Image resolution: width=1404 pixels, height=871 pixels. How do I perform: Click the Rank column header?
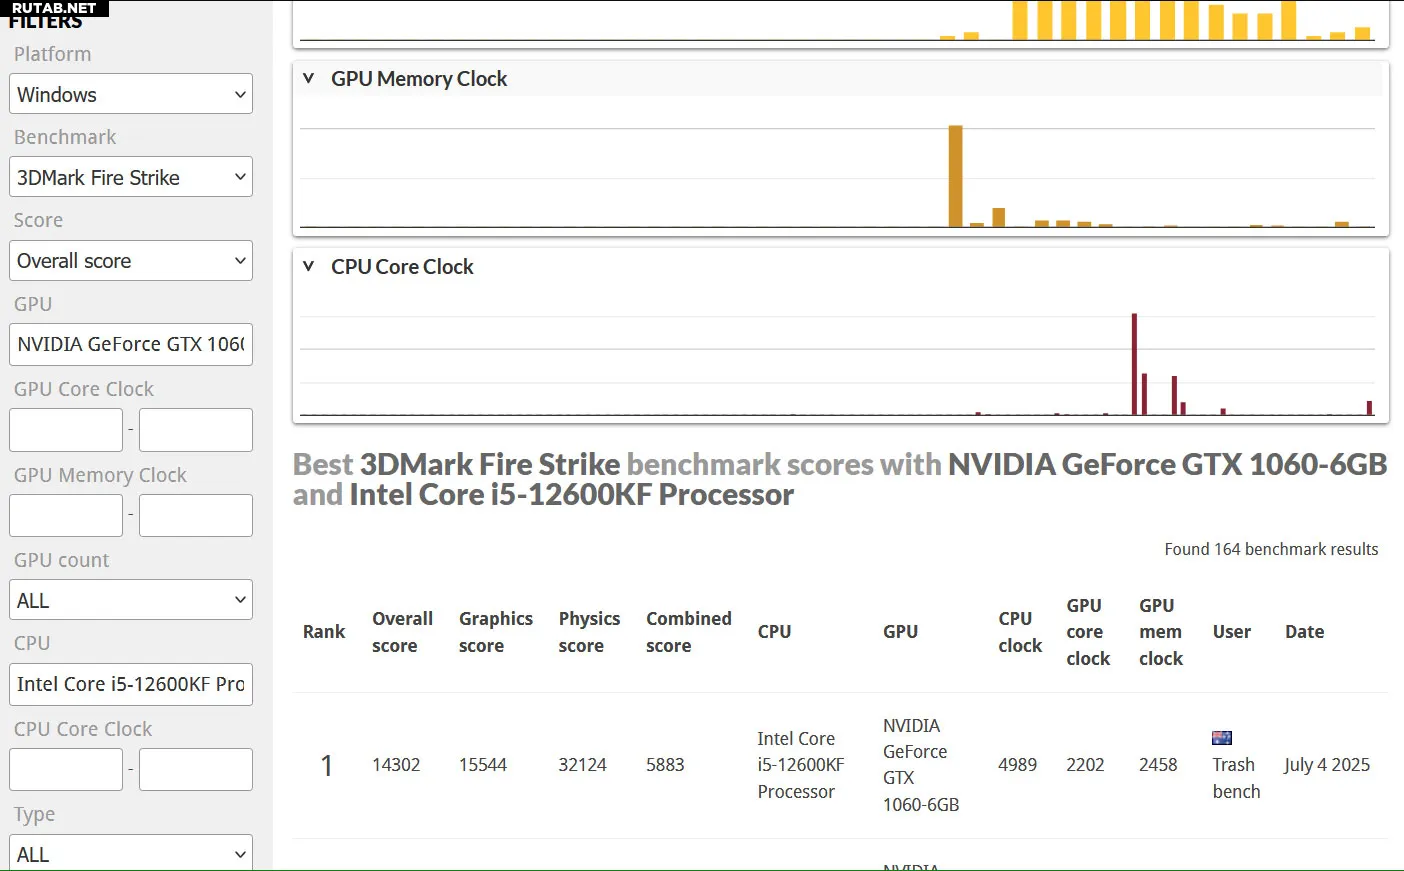point(324,632)
